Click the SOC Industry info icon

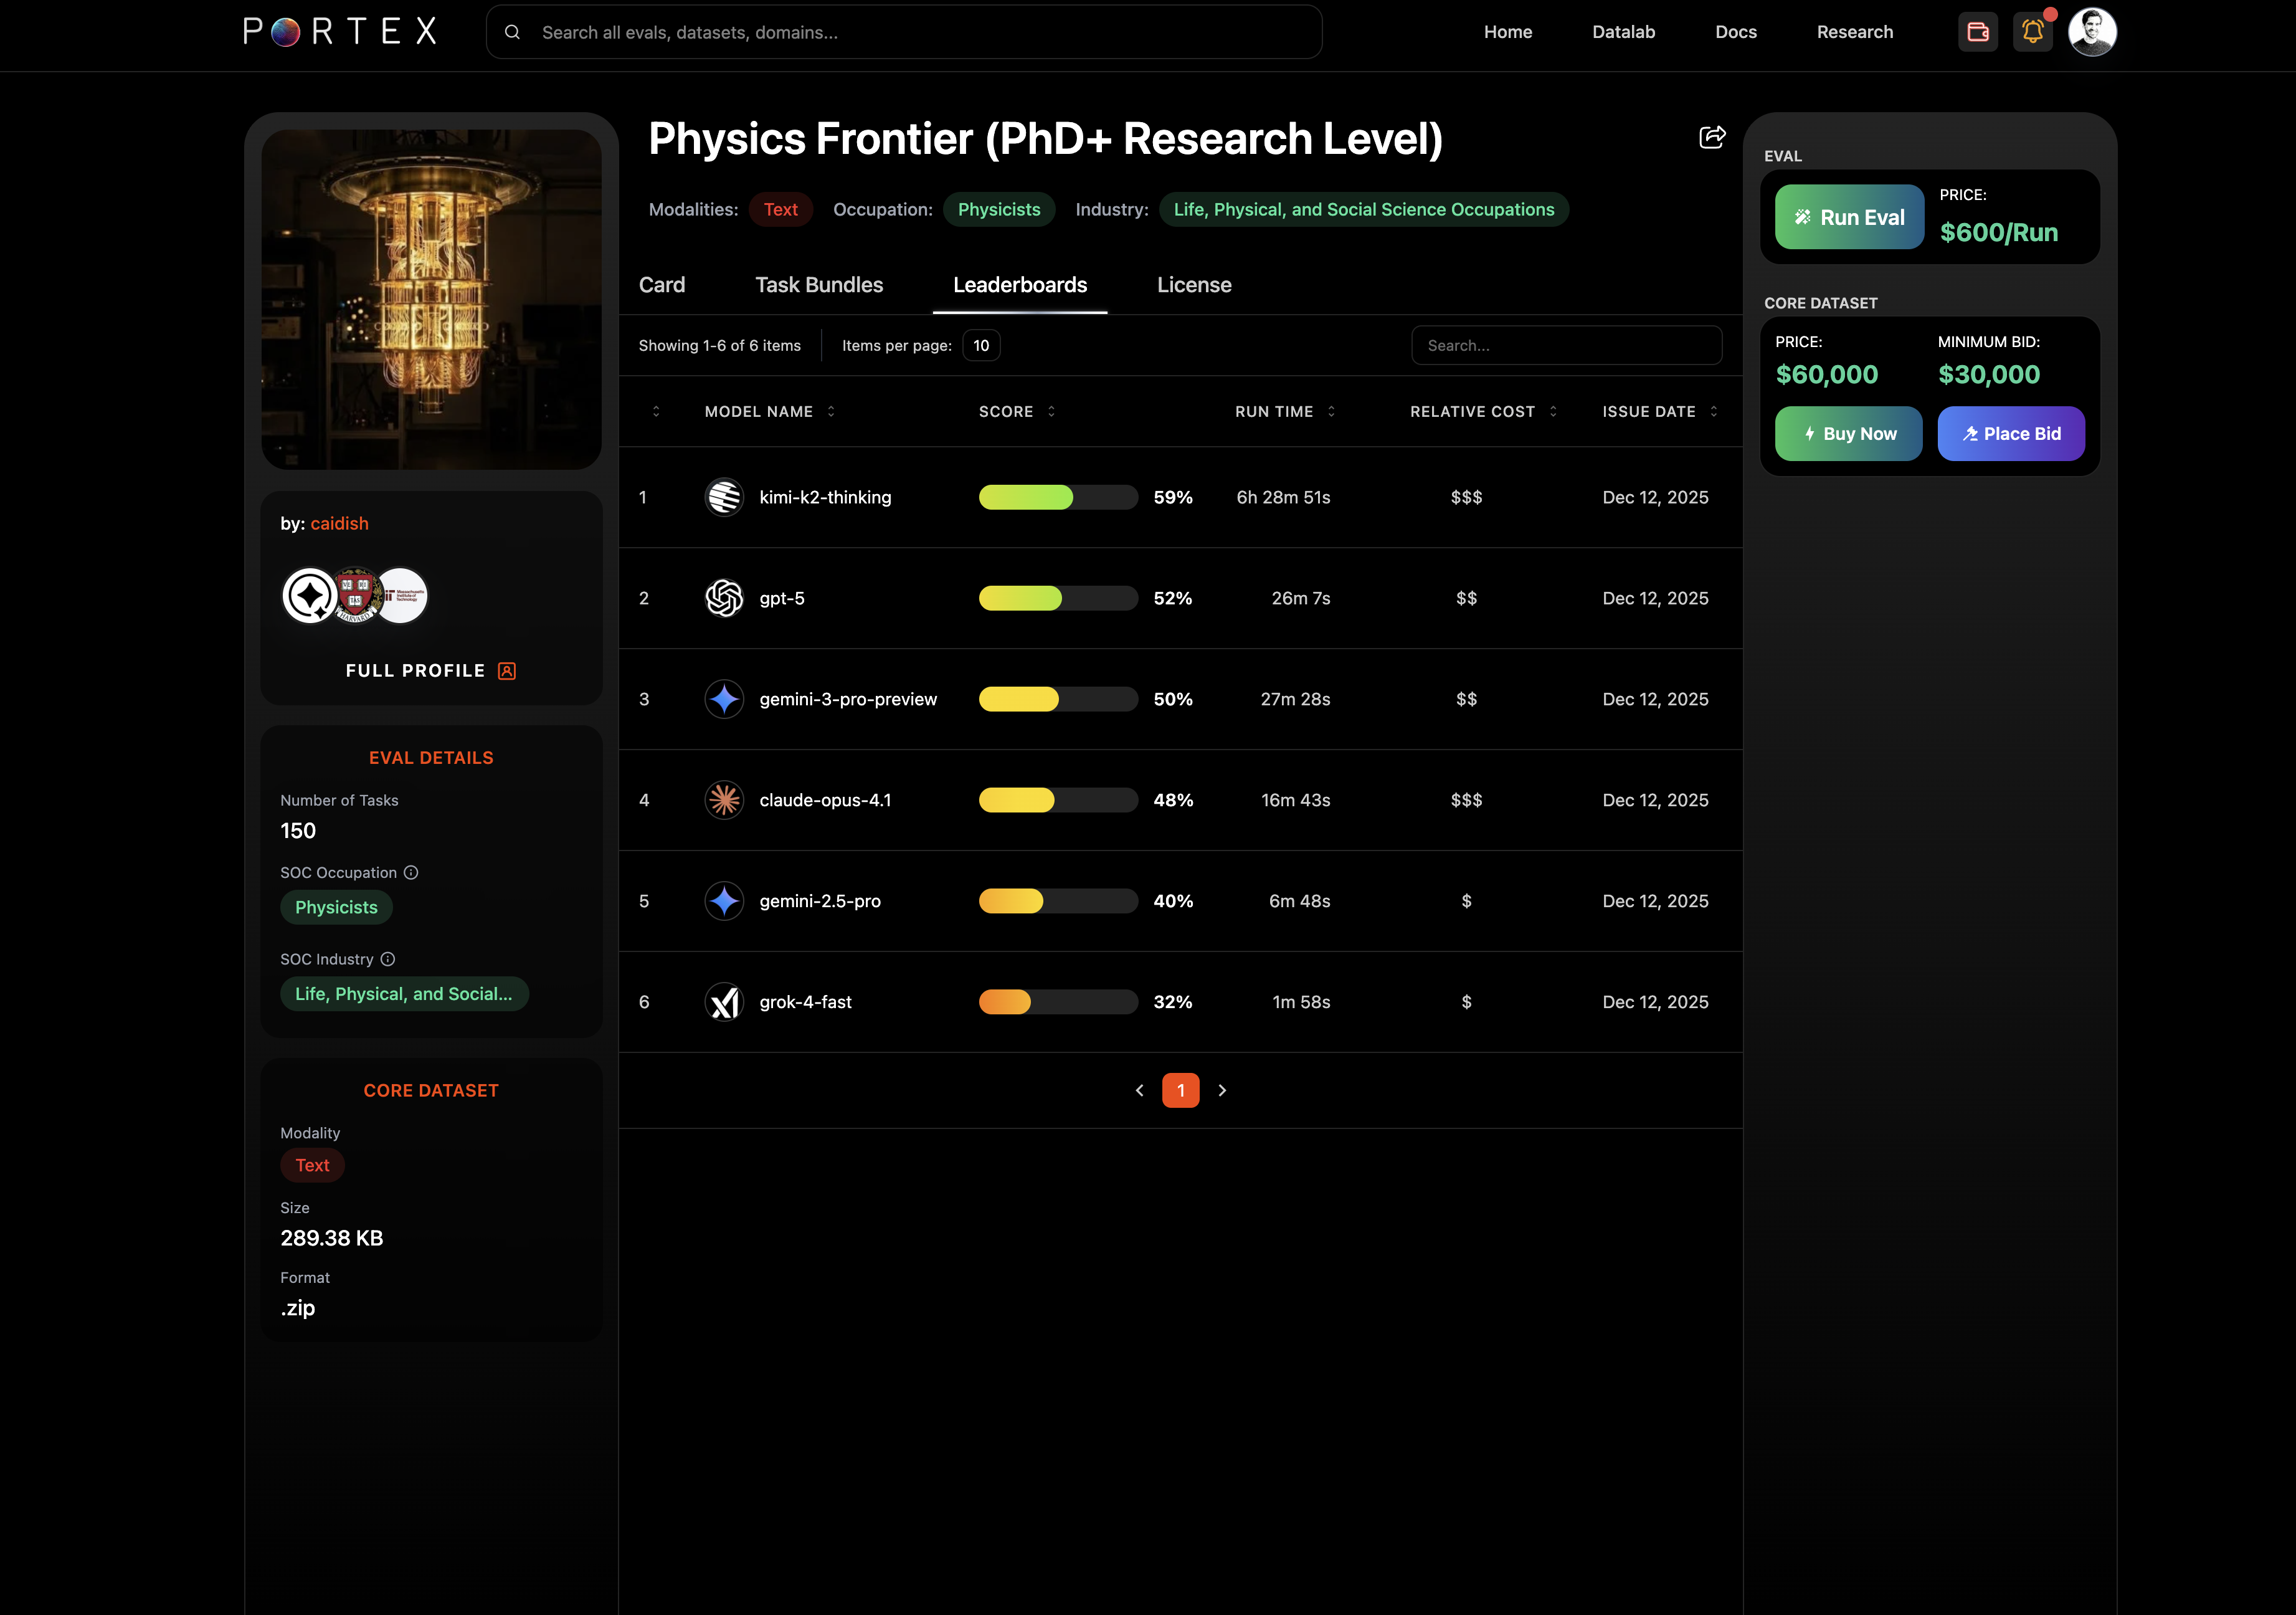[x=388, y=959]
